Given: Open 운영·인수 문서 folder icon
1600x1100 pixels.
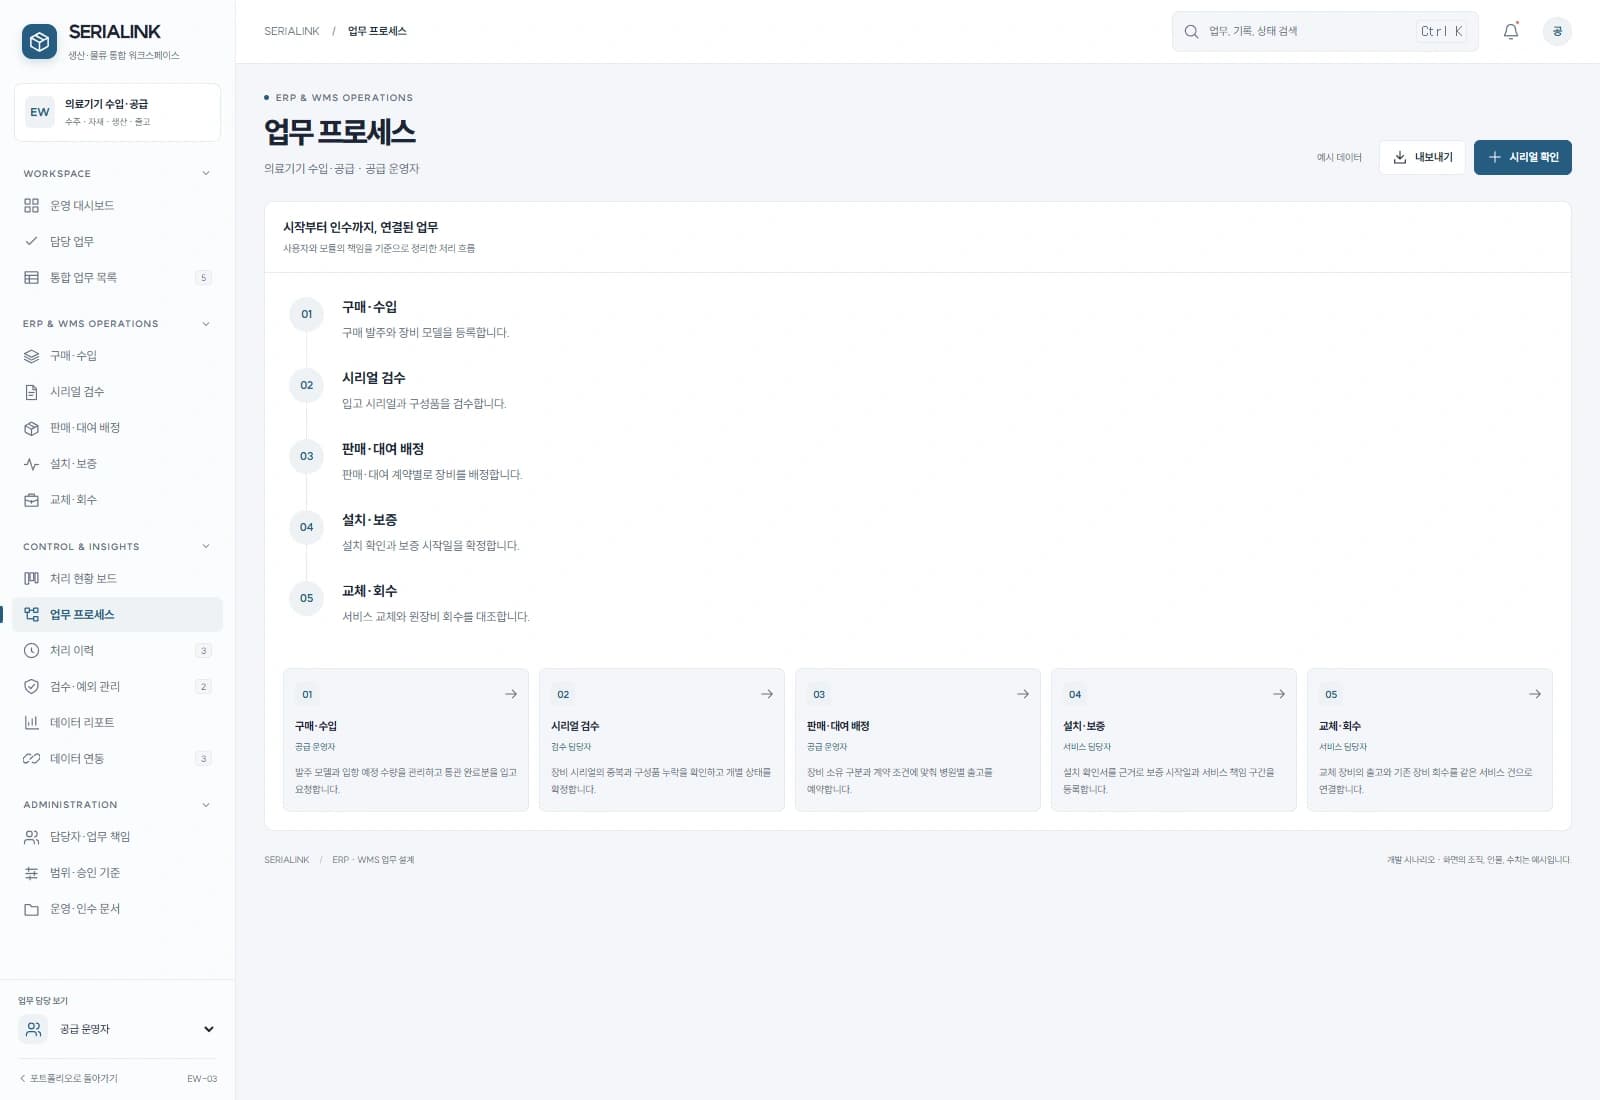Looking at the screenshot, I should pyautogui.click(x=31, y=909).
